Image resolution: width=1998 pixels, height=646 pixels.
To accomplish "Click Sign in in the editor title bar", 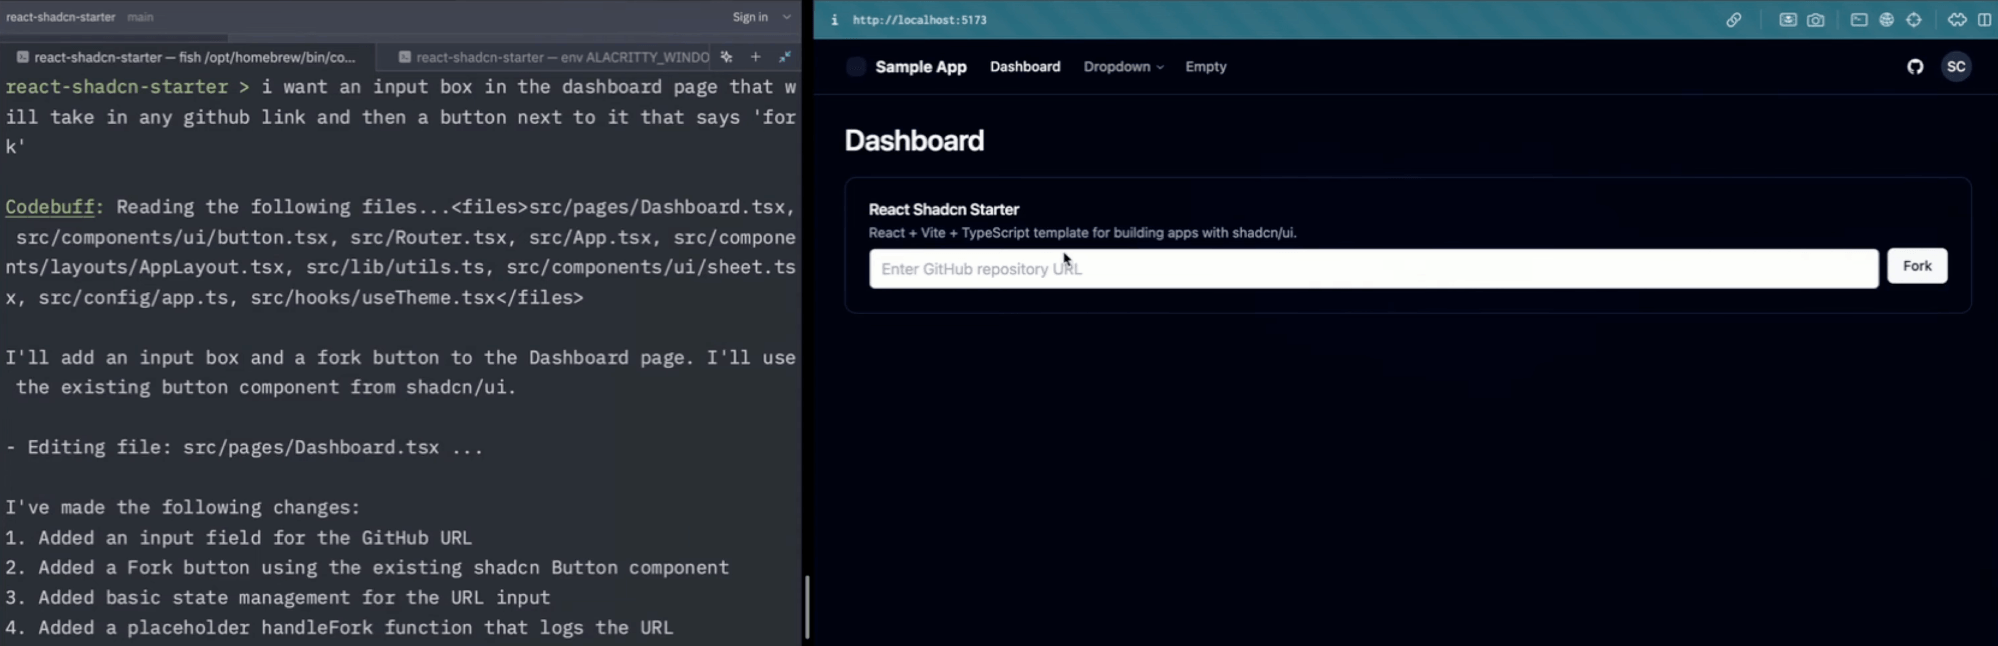I will pos(750,17).
